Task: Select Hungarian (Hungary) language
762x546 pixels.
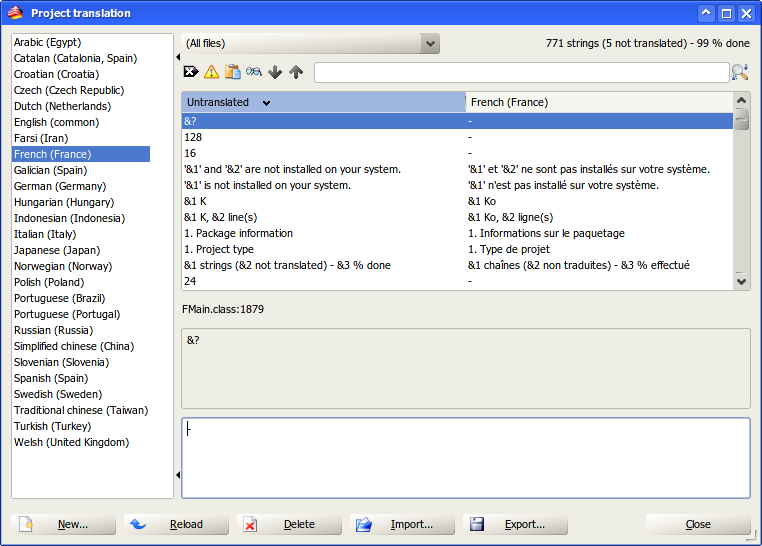Action: coord(64,203)
